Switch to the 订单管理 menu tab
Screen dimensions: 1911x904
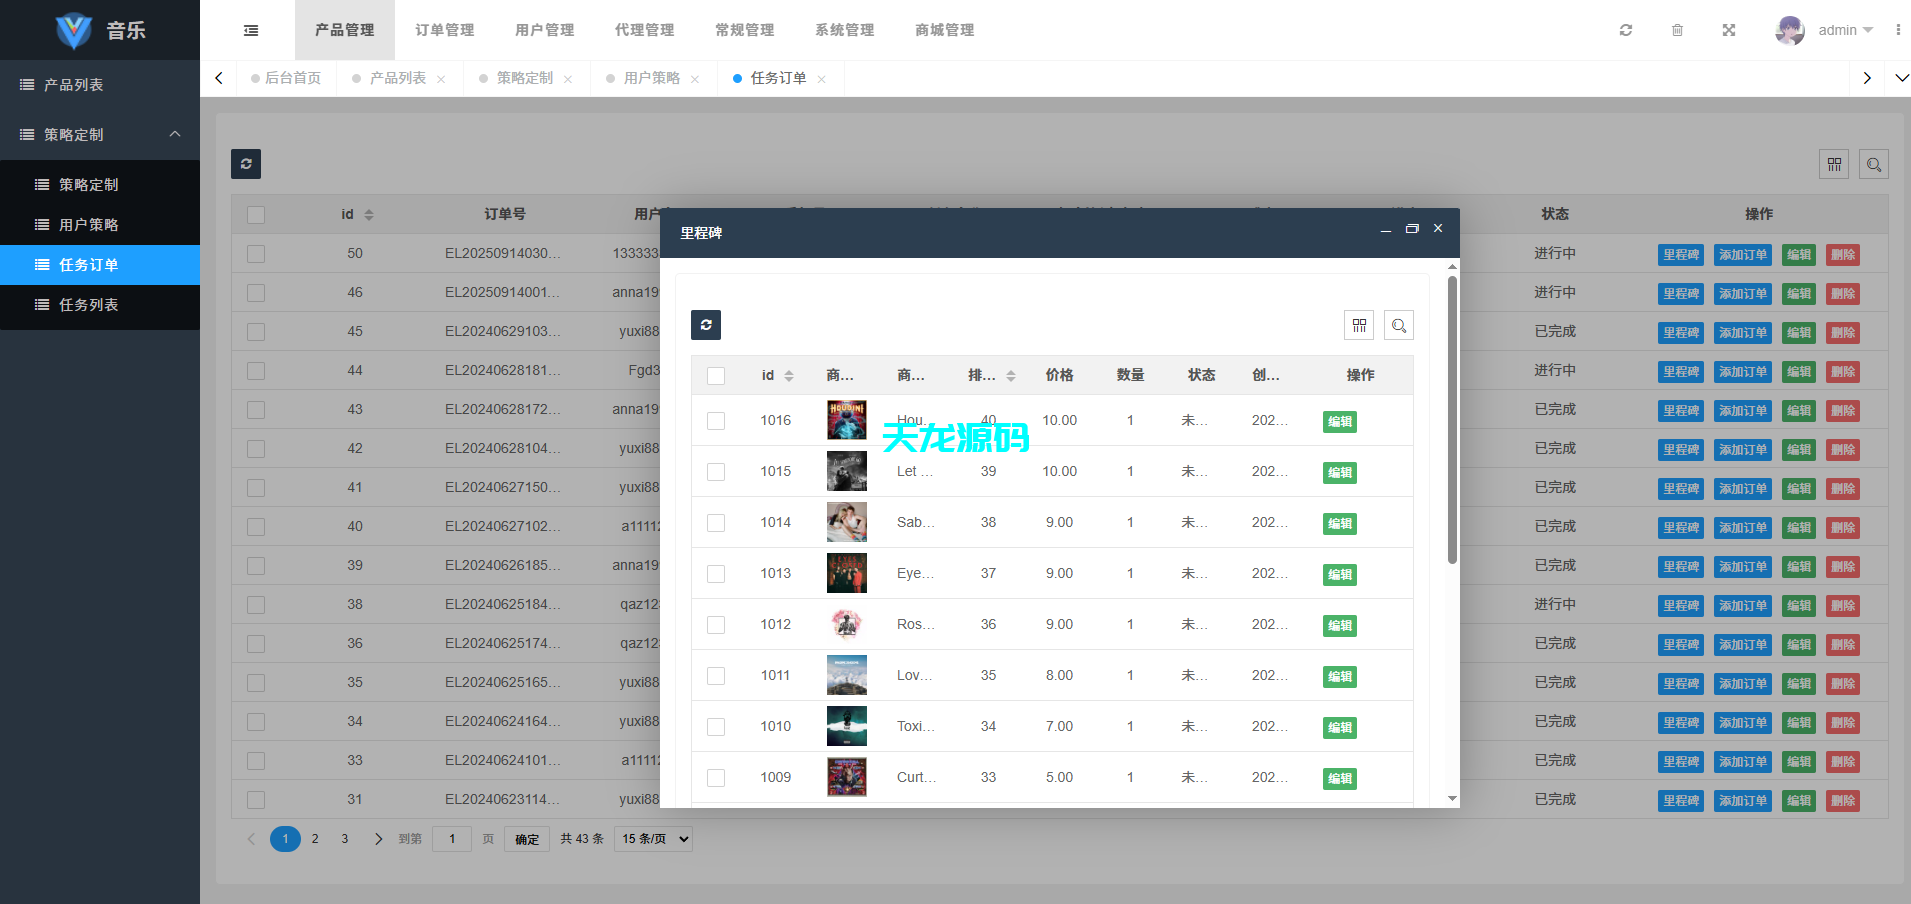[x=444, y=30]
